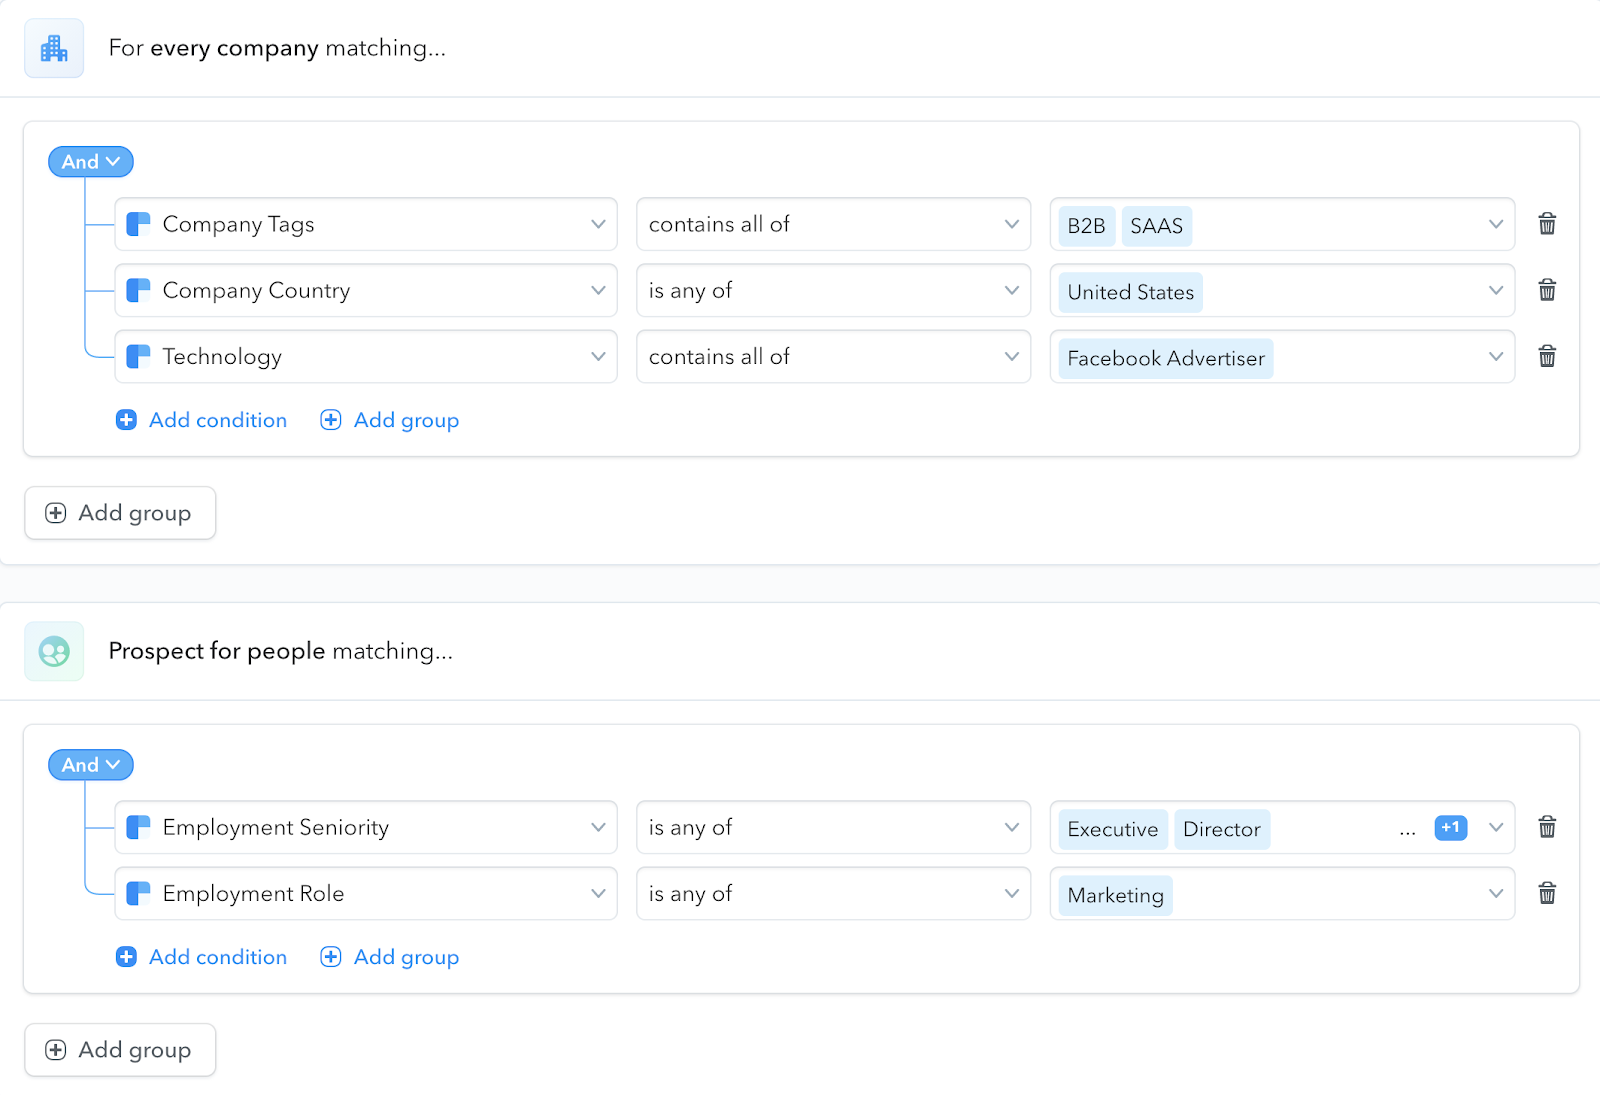The width and height of the screenshot is (1600, 1095).
Task: Click the Employment Role field icon
Action: (x=138, y=893)
